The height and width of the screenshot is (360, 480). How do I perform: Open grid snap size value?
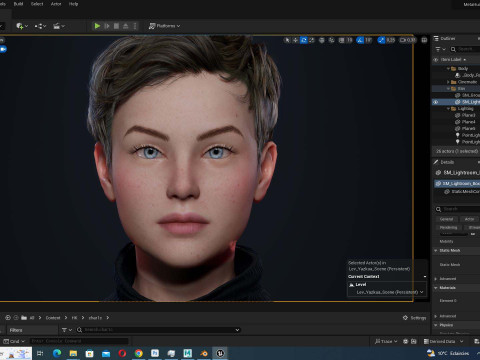(x=349, y=40)
